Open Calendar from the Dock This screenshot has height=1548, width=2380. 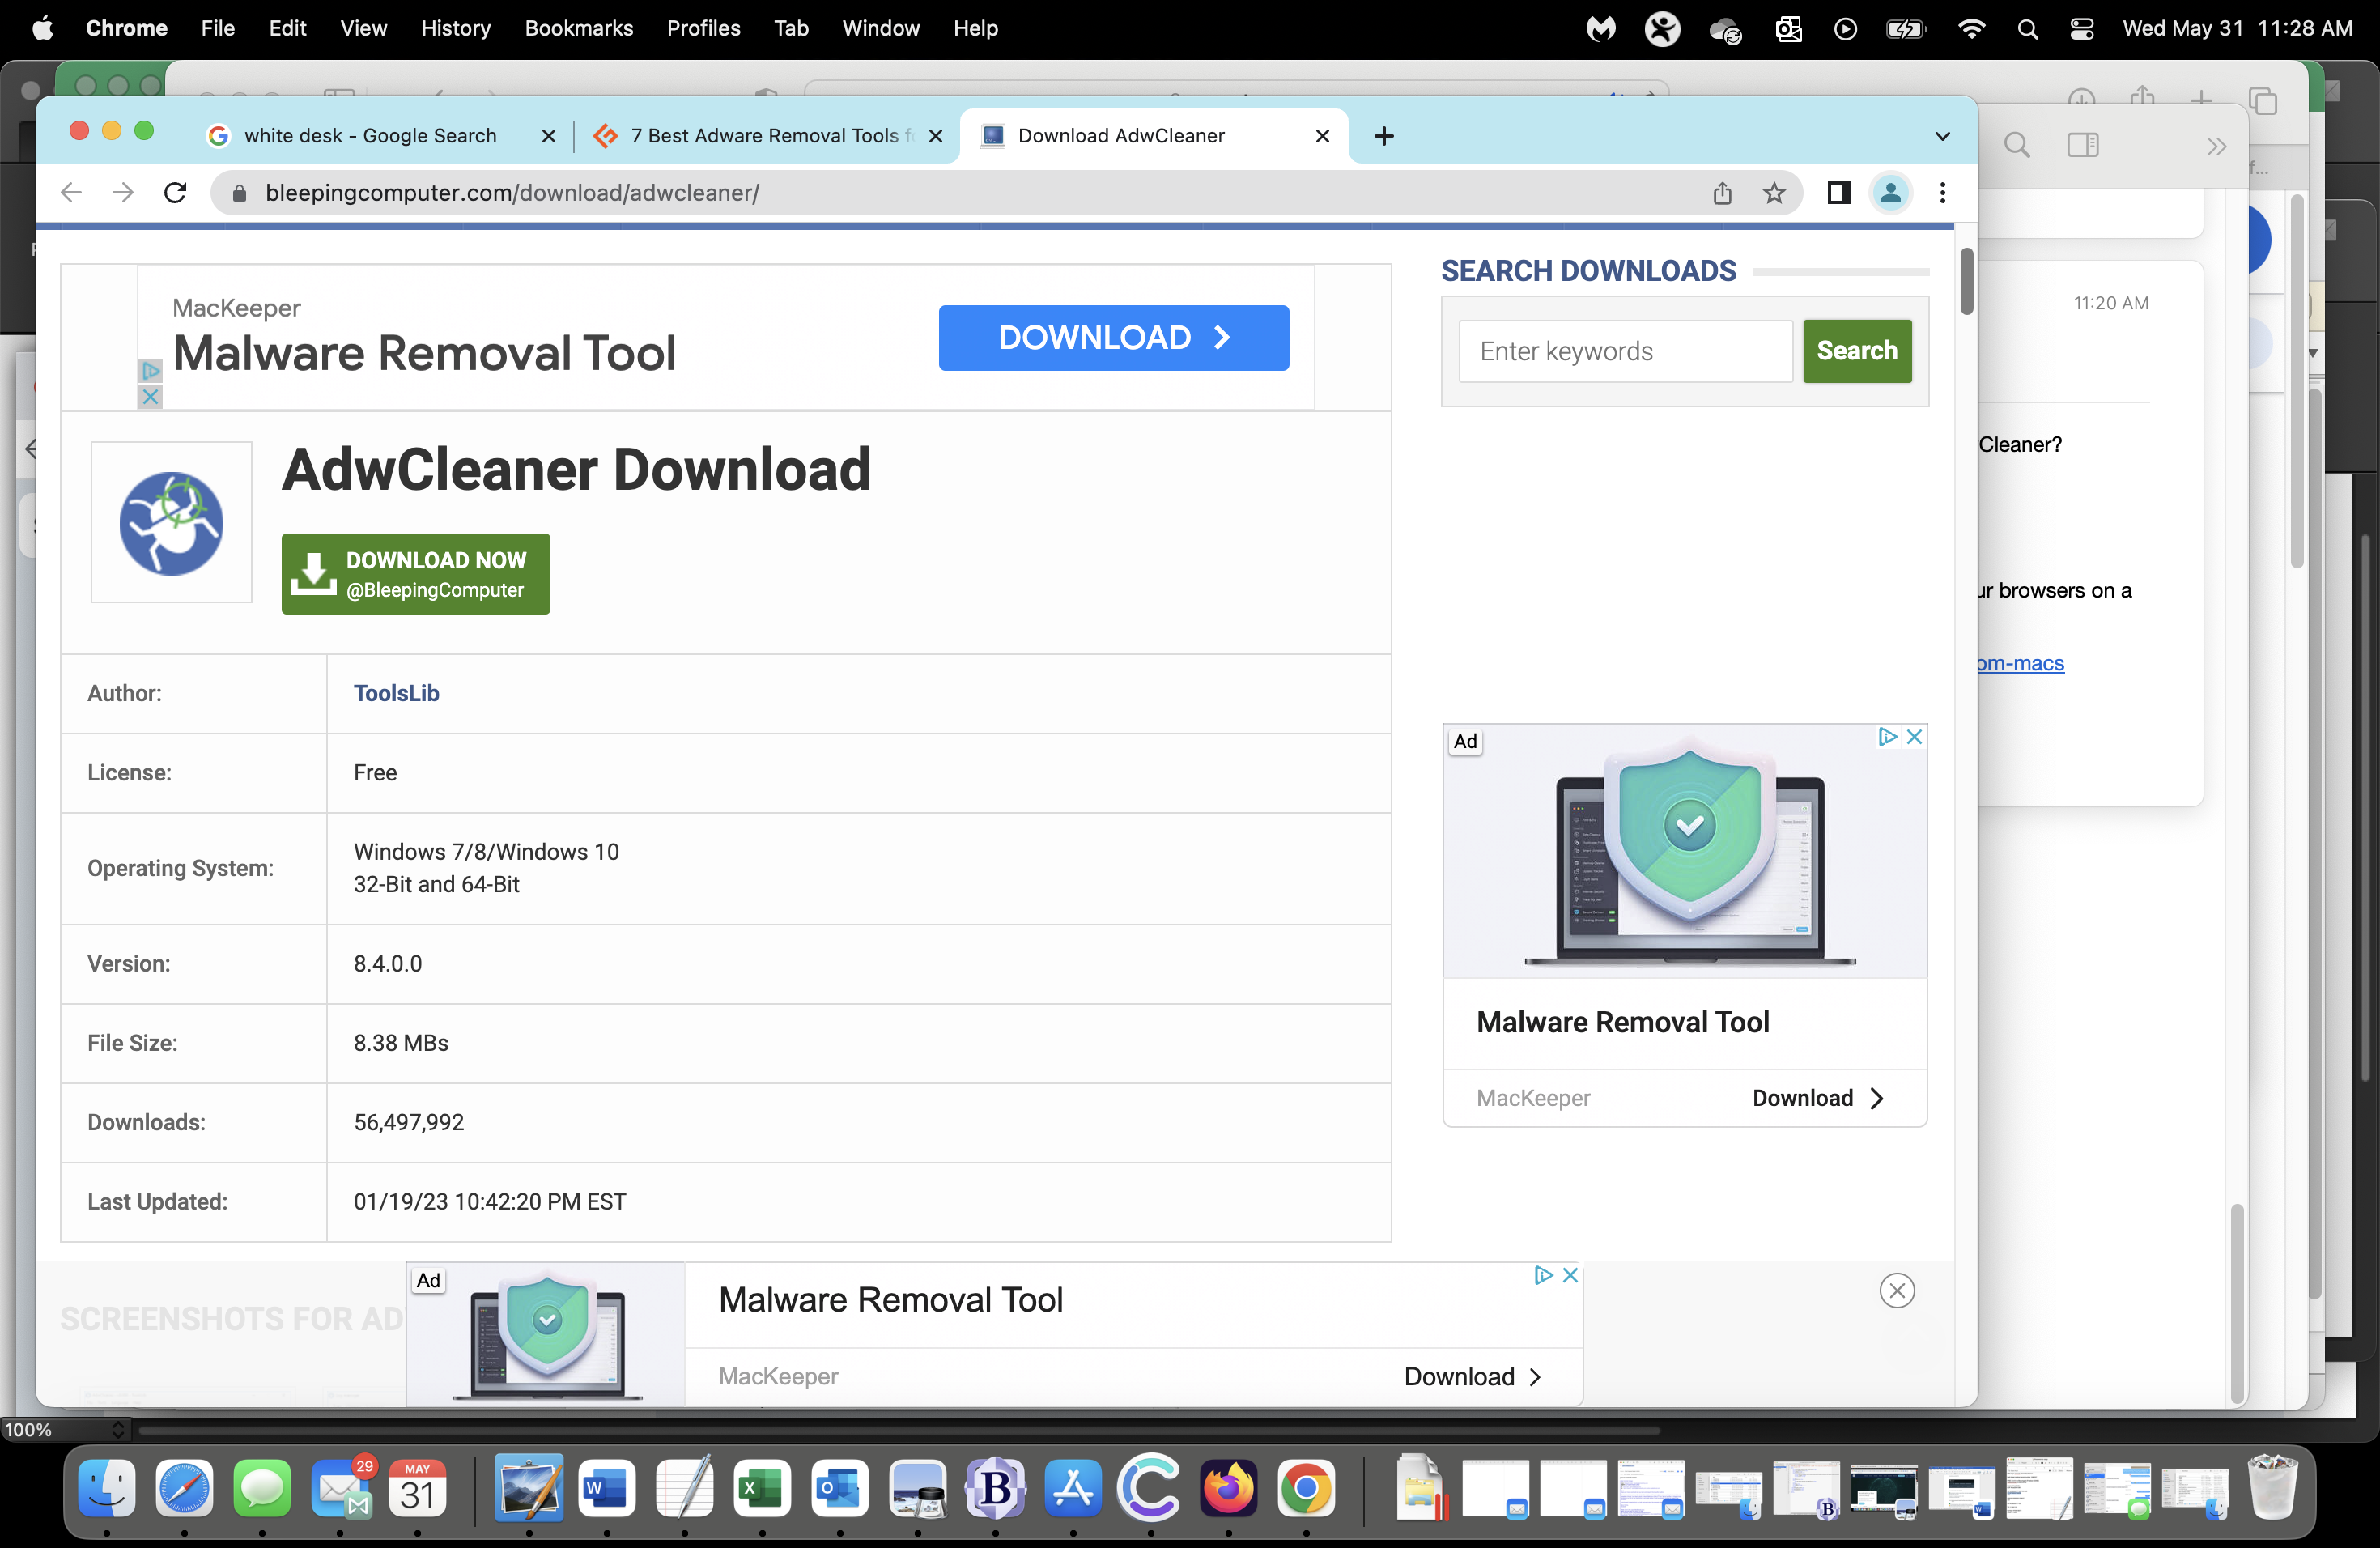click(417, 1489)
